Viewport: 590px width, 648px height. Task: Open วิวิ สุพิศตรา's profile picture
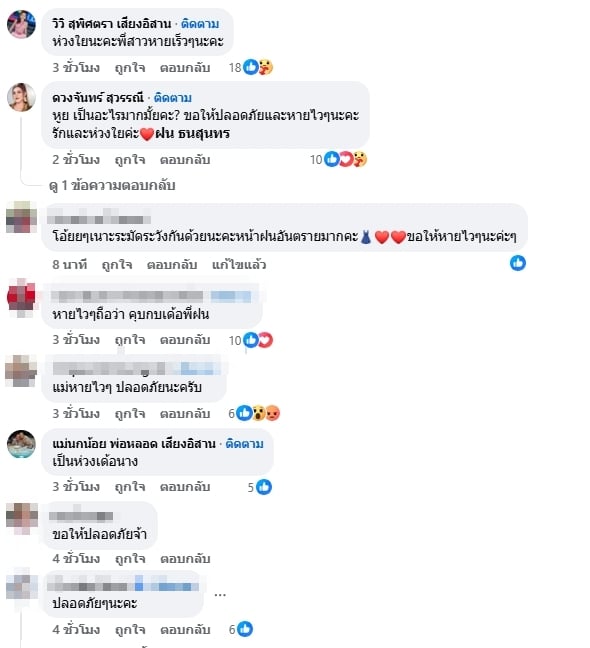tap(21, 24)
